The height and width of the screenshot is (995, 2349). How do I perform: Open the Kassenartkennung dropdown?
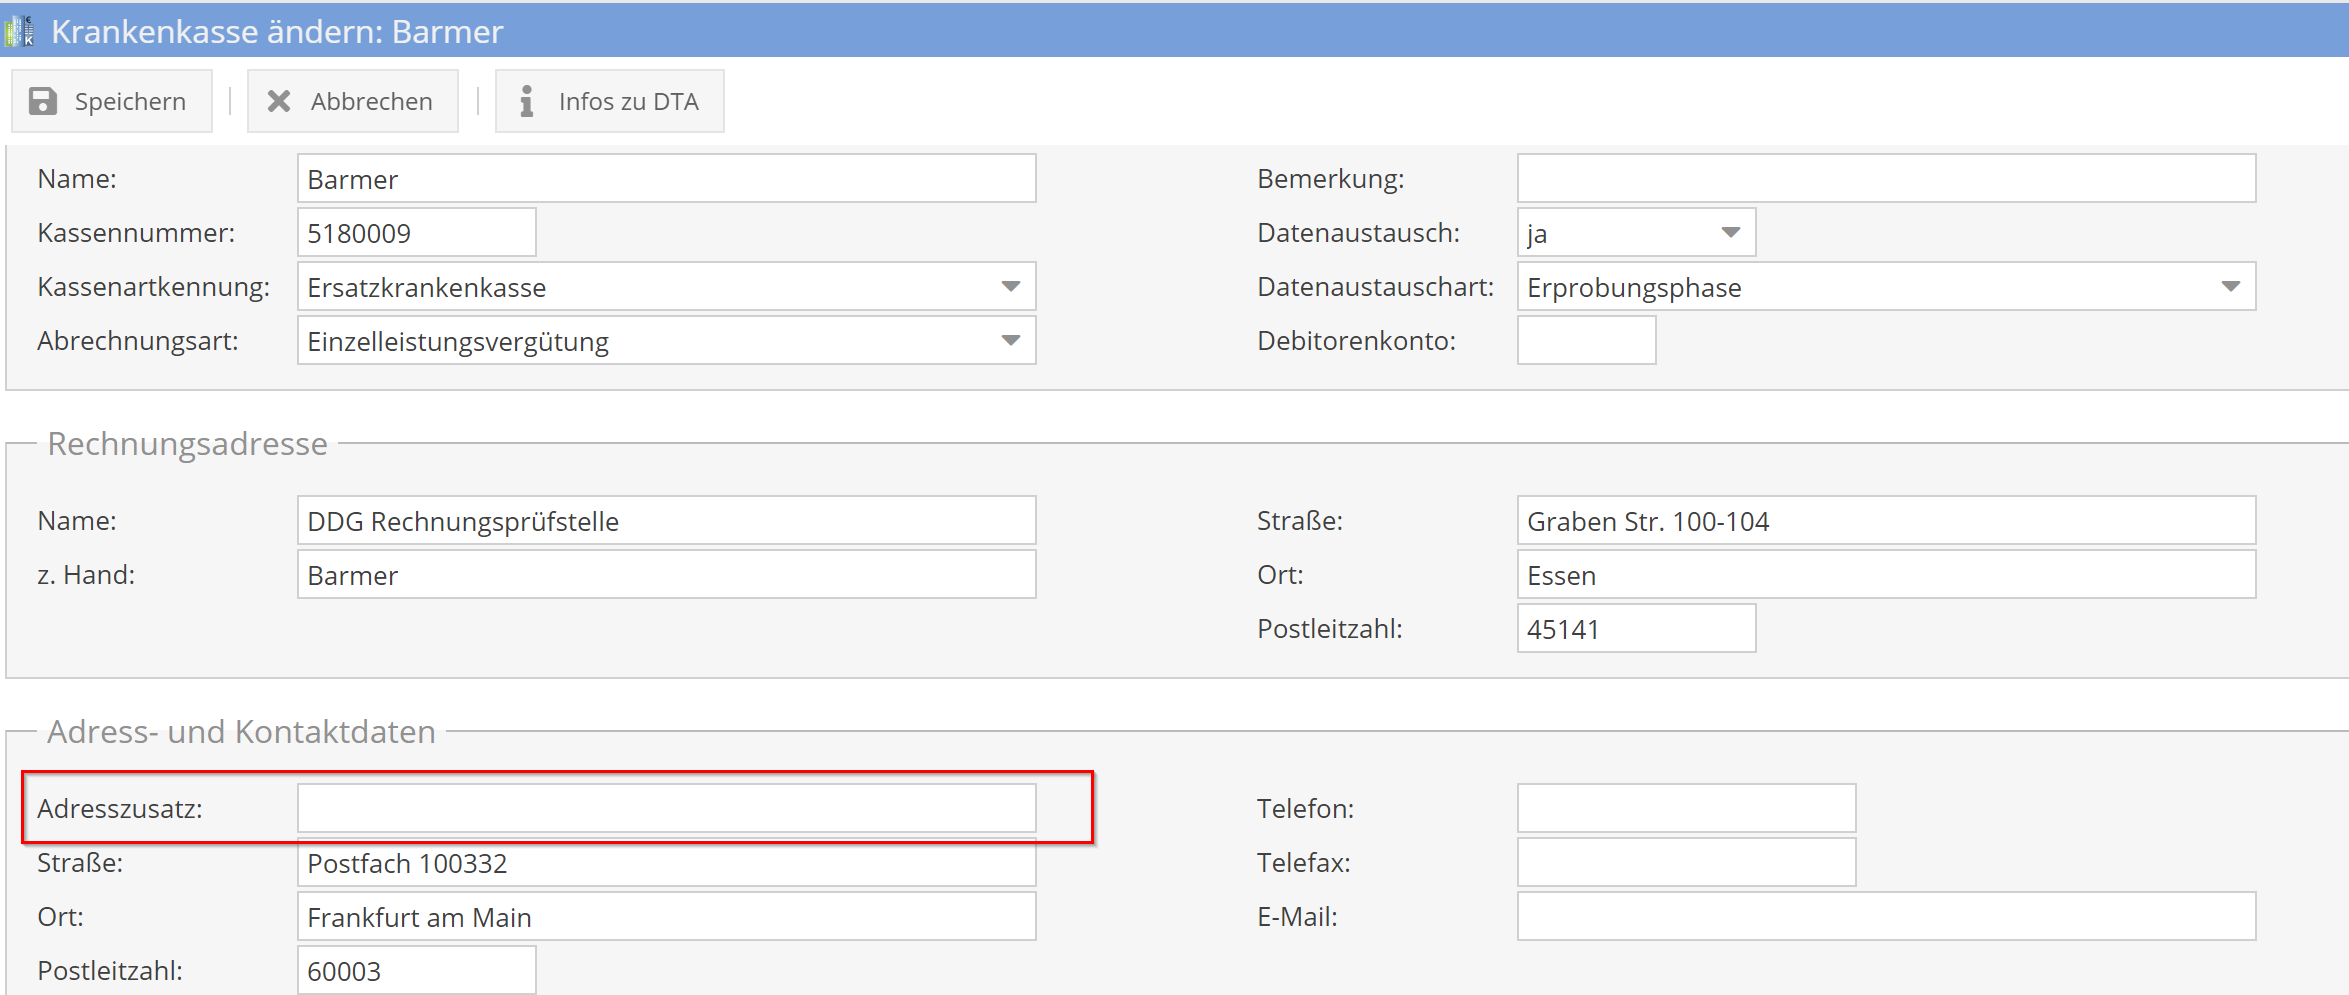1010,287
